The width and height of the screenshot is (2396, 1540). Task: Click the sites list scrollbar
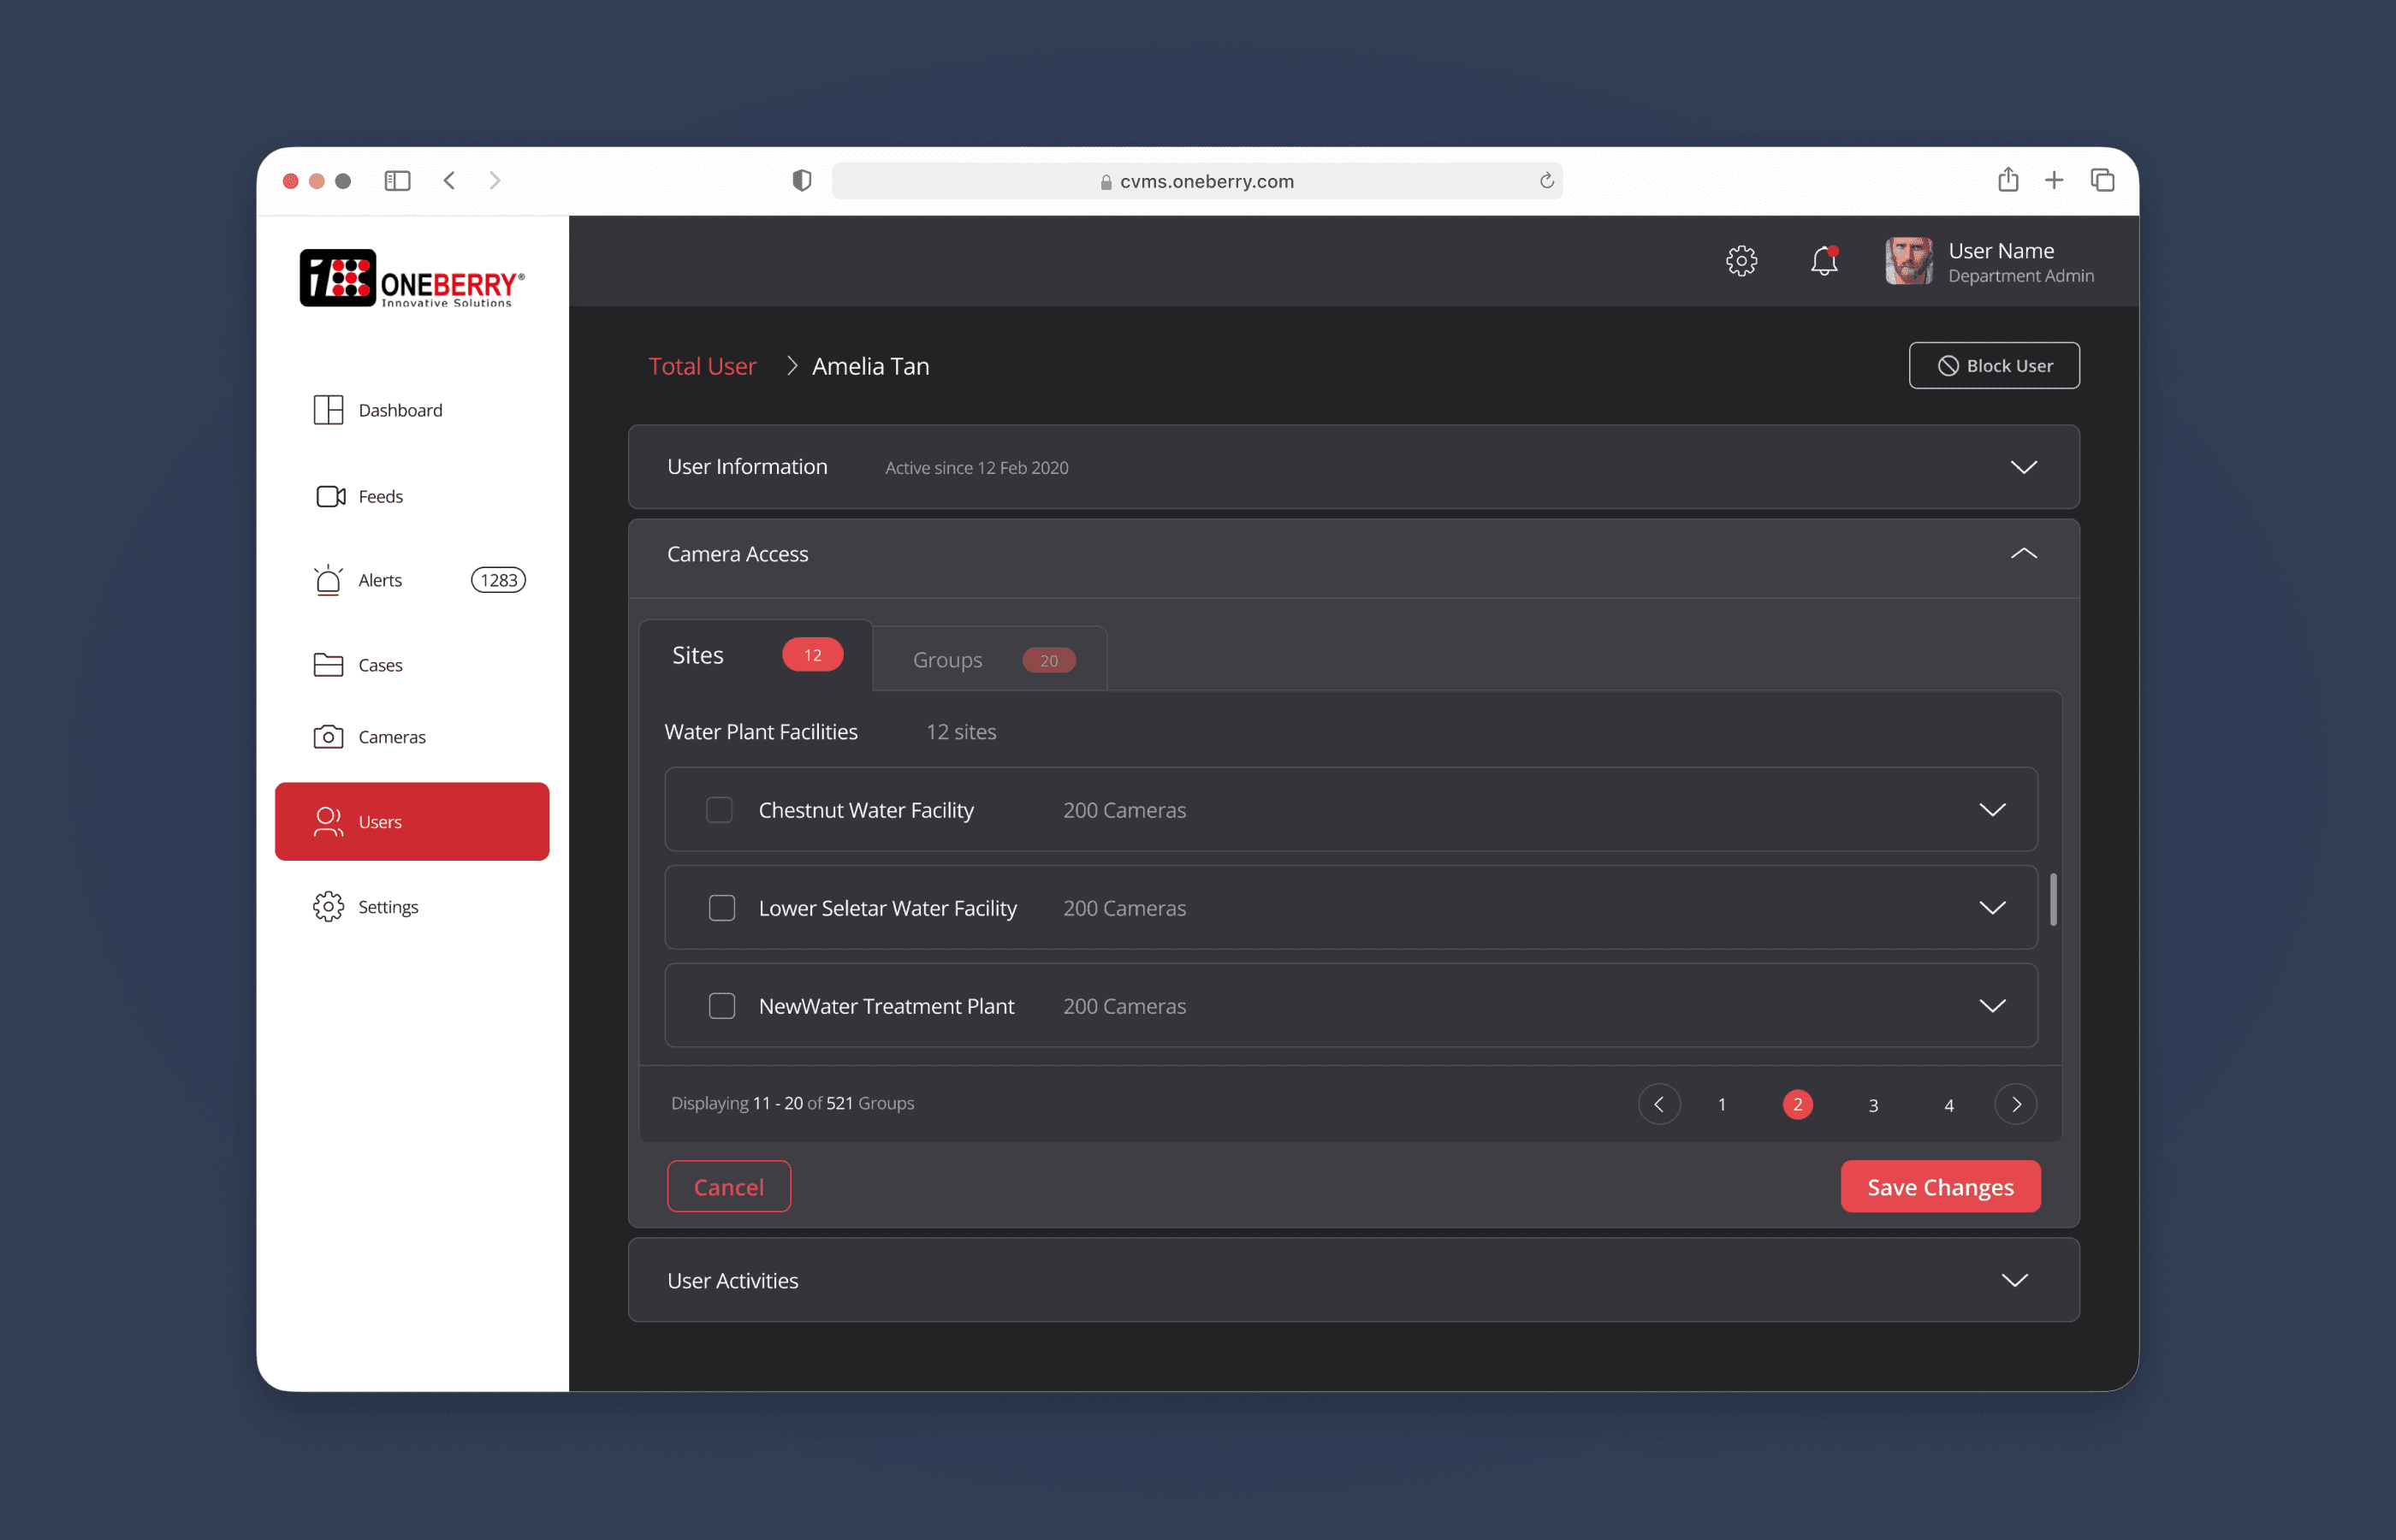click(x=2053, y=899)
